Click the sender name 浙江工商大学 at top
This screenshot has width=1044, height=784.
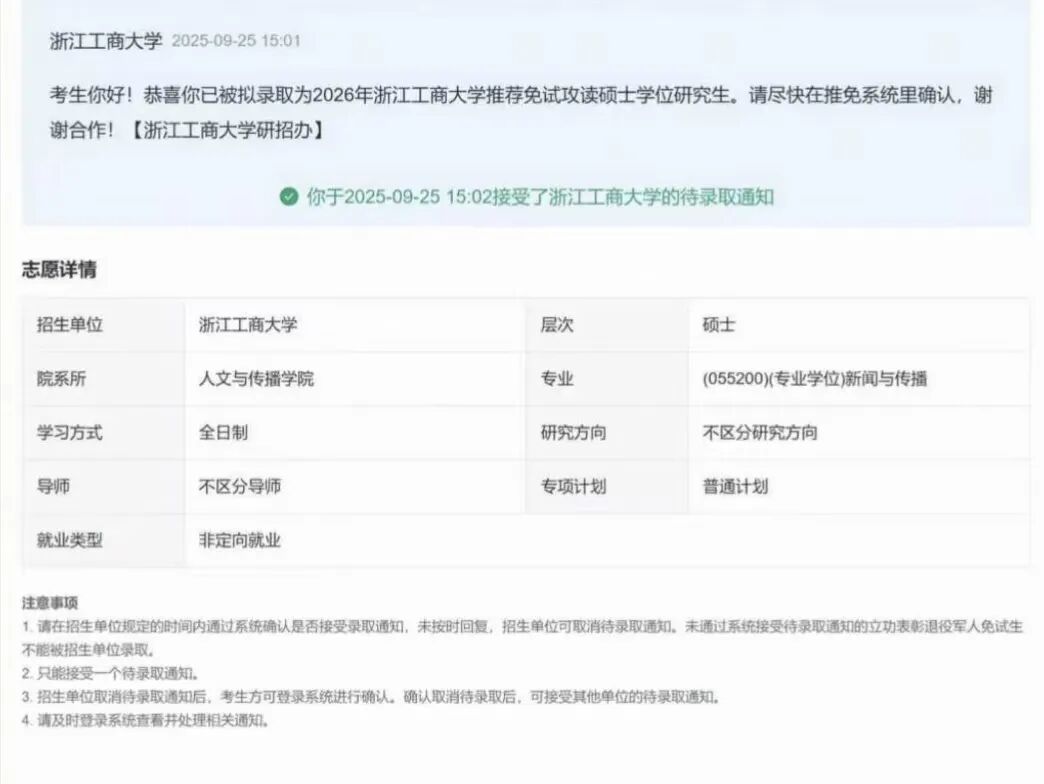tap(105, 41)
